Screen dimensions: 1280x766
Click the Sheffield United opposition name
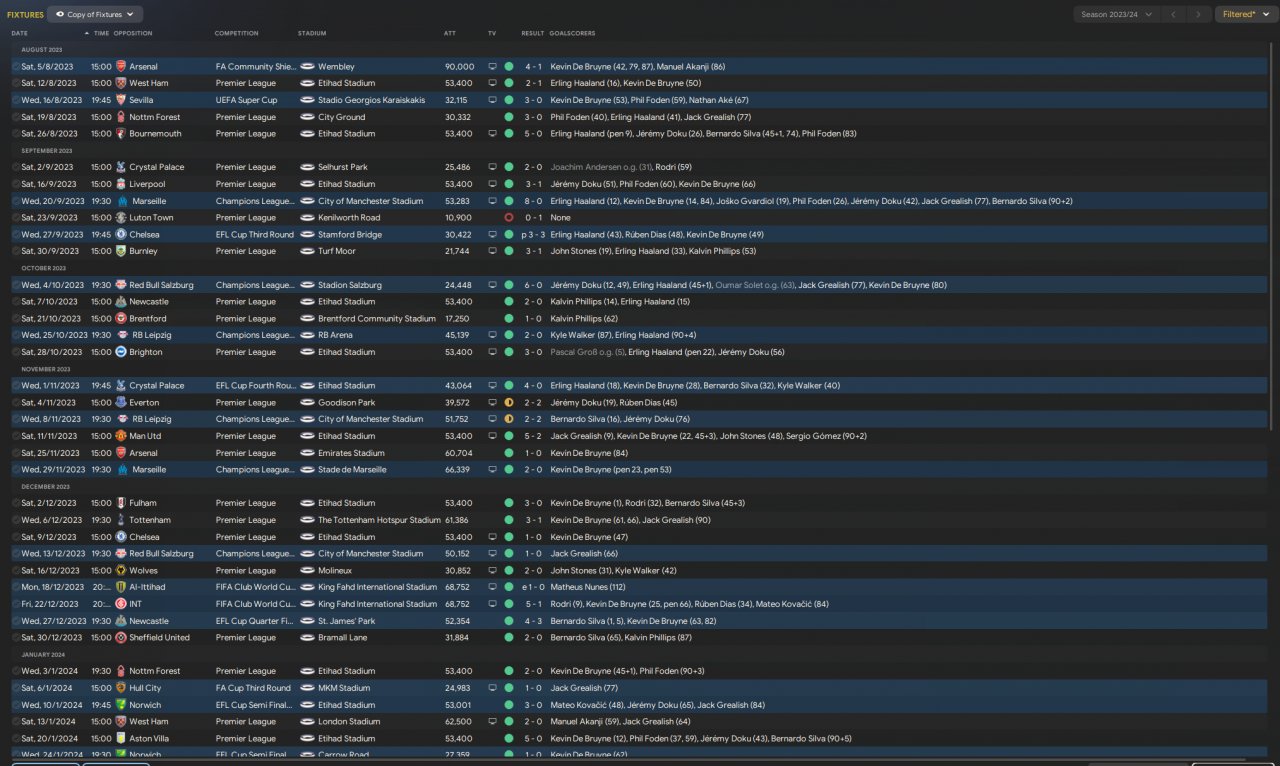(160, 637)
